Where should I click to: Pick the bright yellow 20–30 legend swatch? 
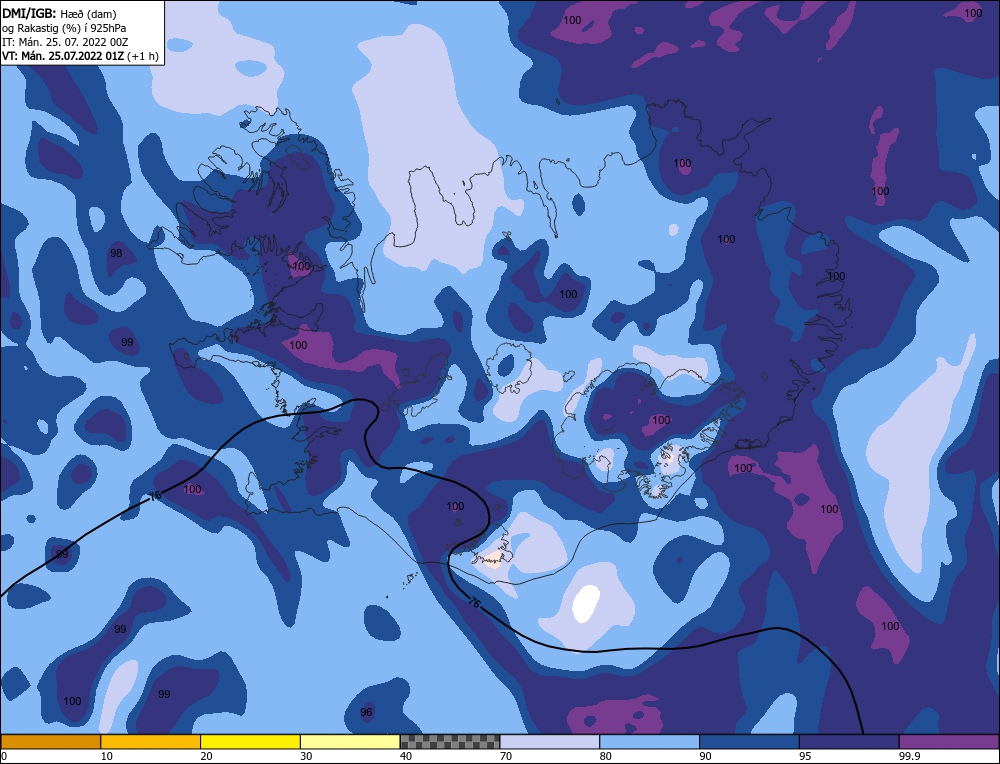coord(250,741)
